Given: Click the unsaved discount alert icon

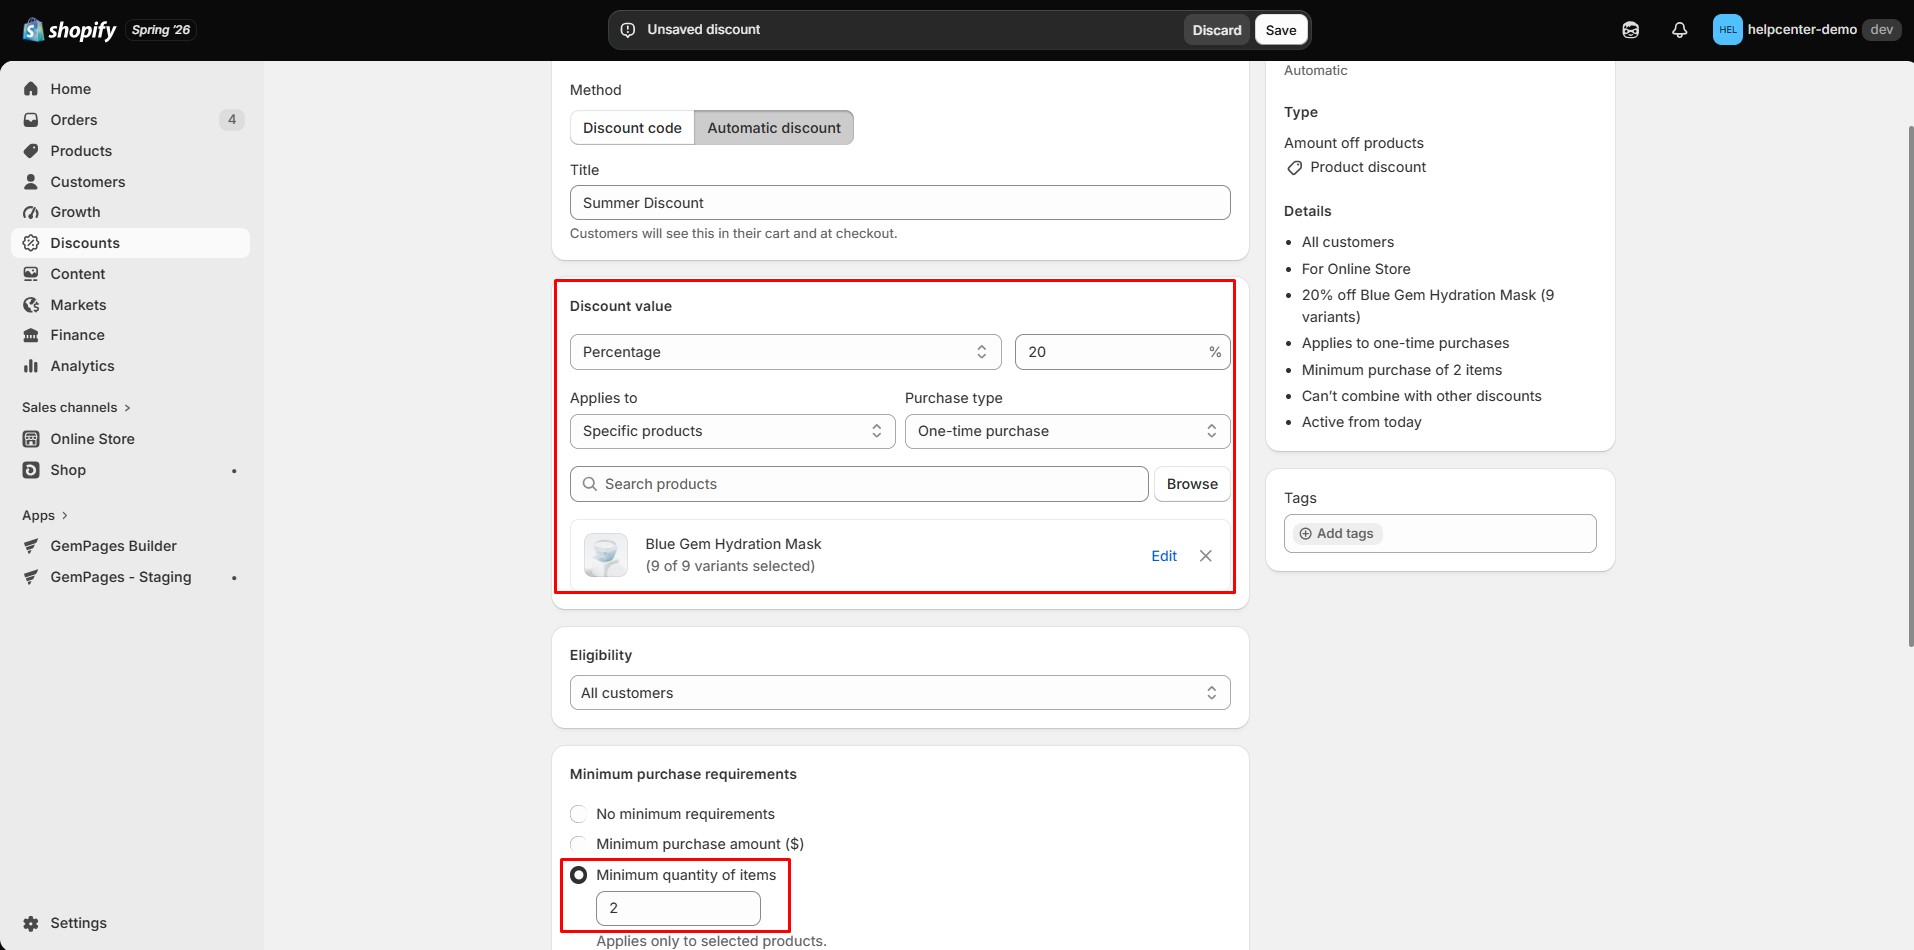Looking at the screenshot, I should 628,30.
